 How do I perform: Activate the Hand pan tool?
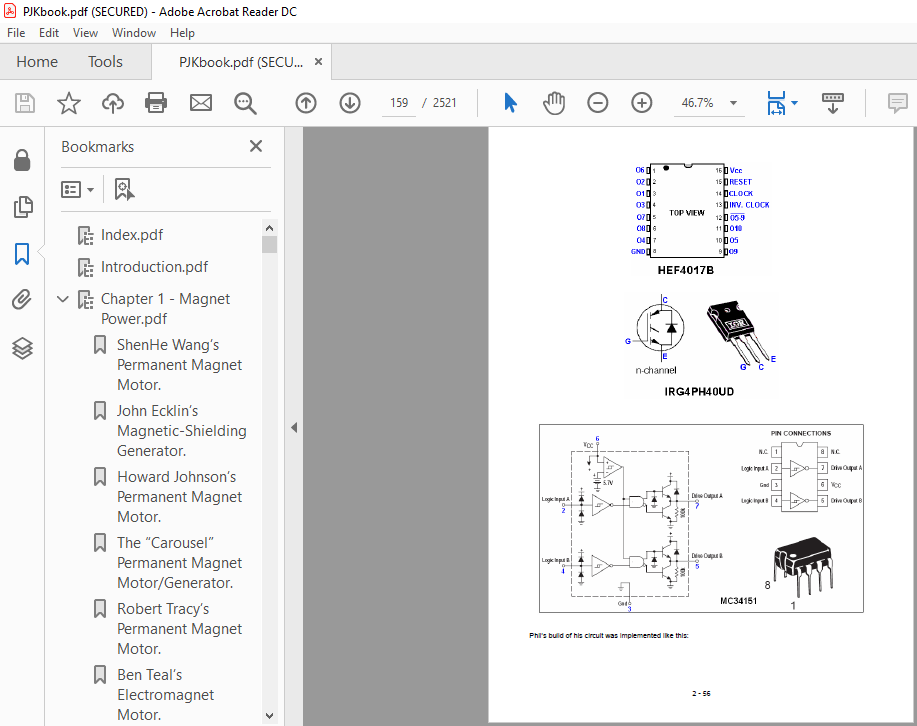(553, 103)
